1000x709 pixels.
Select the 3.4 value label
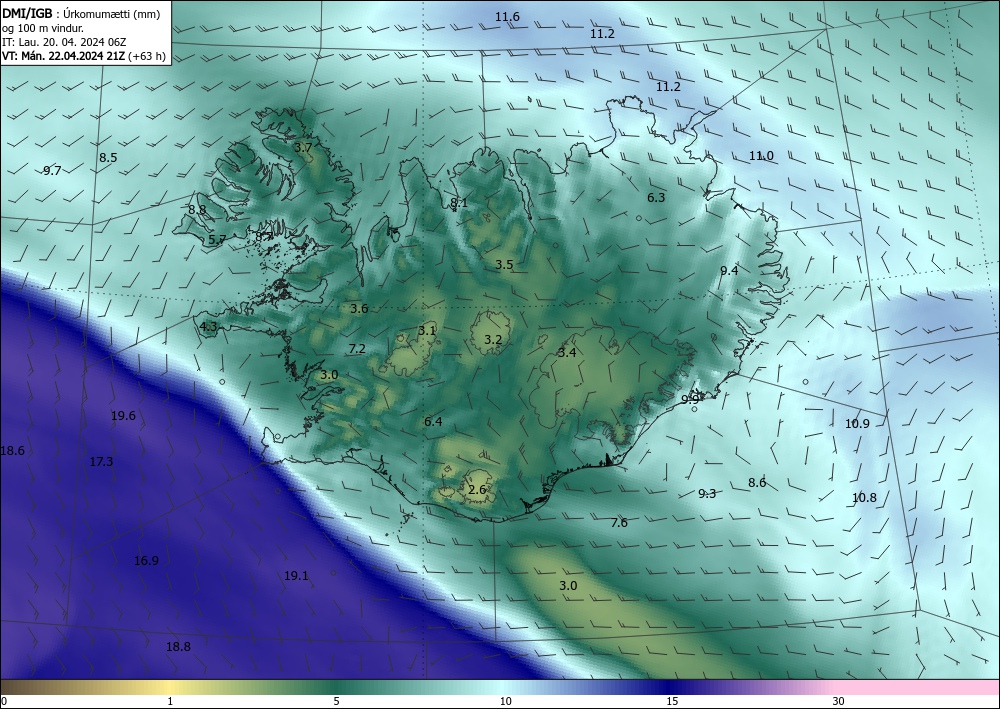[567, 353]
